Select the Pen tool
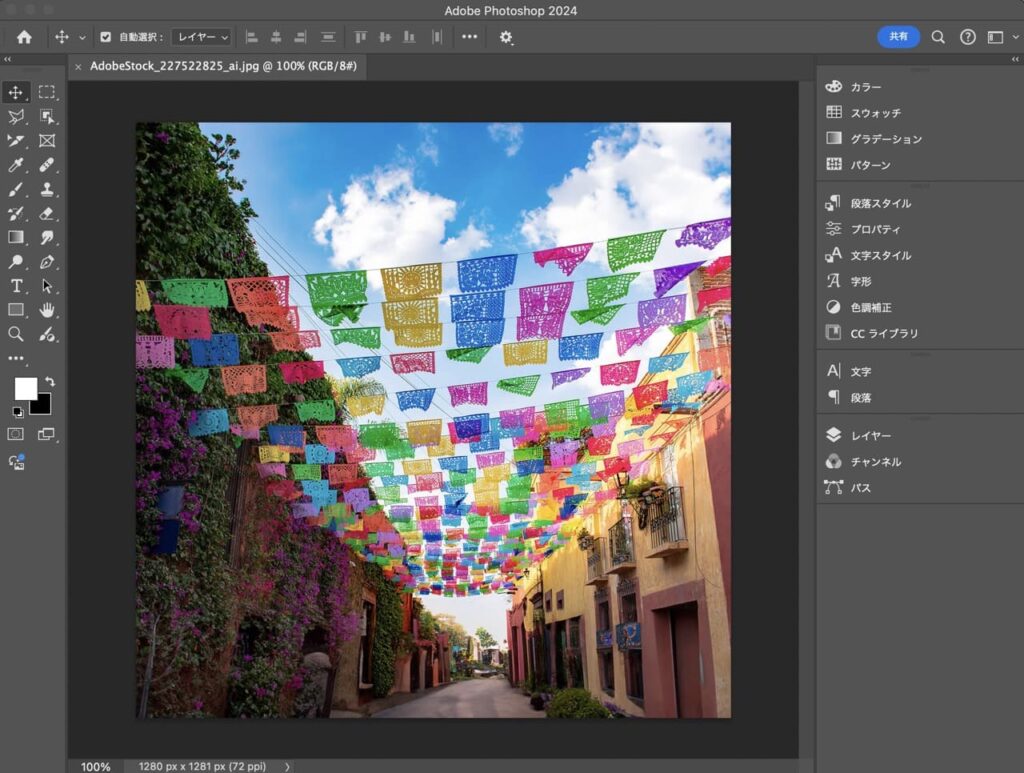 click(47, 262)
